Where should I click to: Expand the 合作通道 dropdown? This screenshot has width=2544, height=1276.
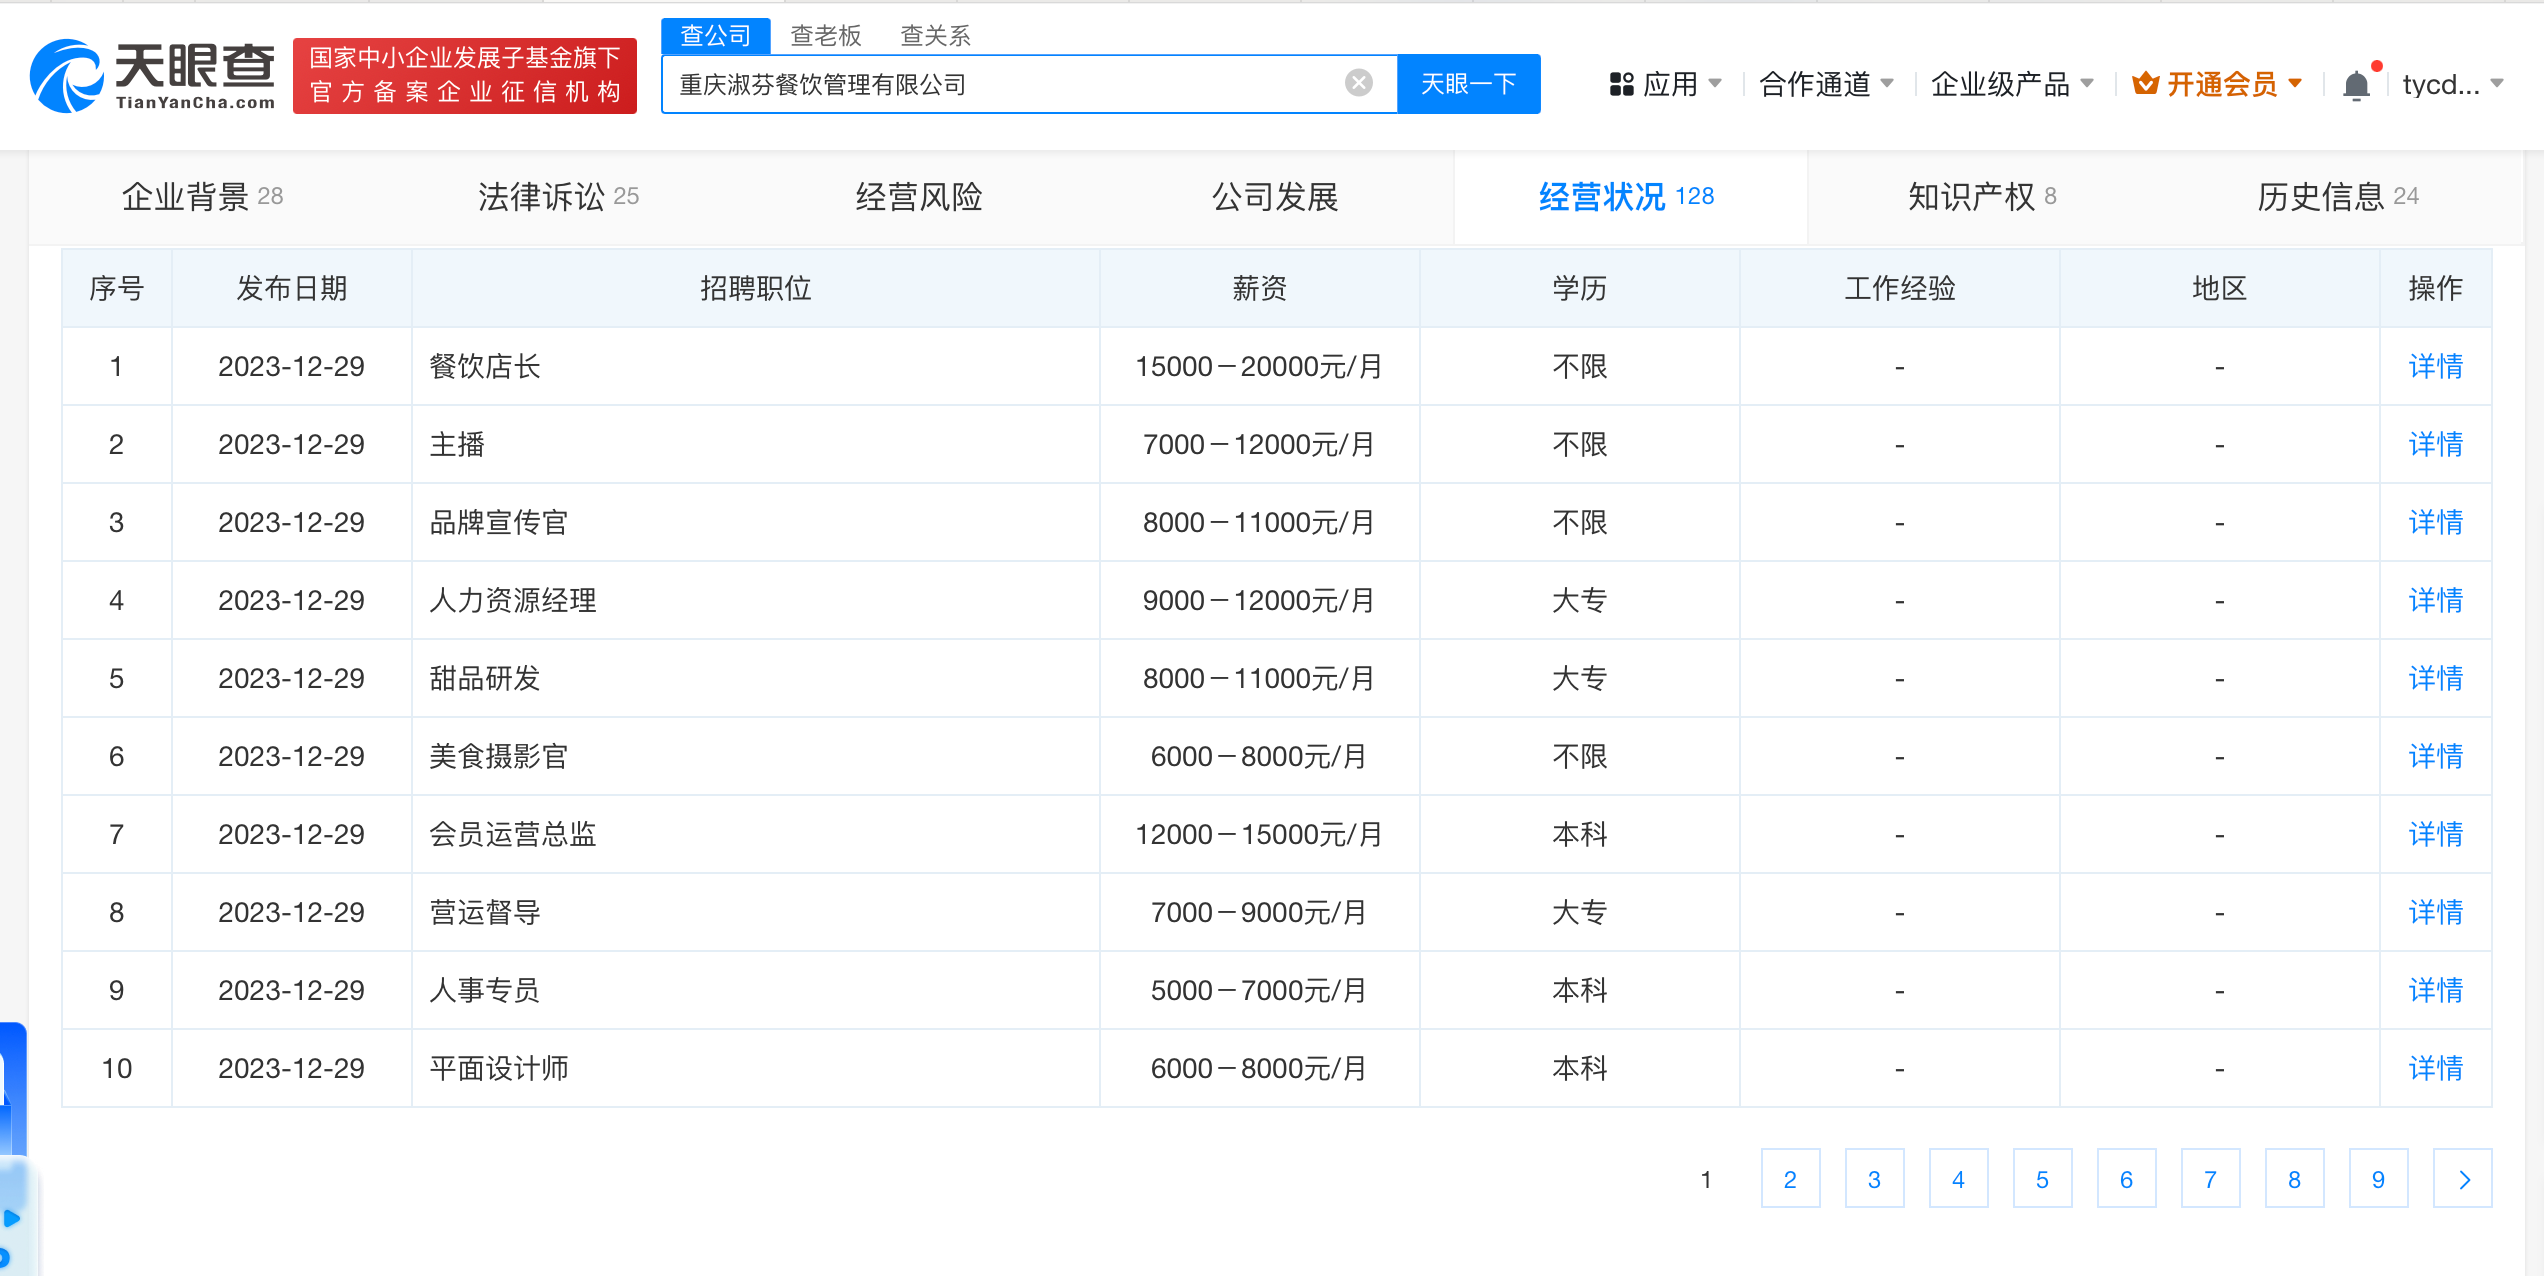coord(1887,84)
